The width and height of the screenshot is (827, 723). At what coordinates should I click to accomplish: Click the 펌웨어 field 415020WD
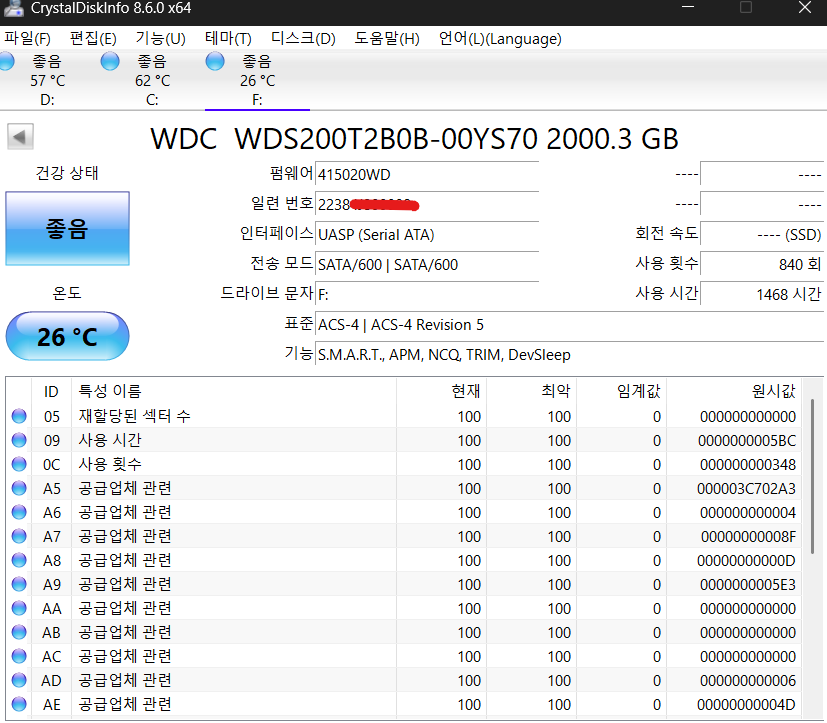click(x=427, y=175)
